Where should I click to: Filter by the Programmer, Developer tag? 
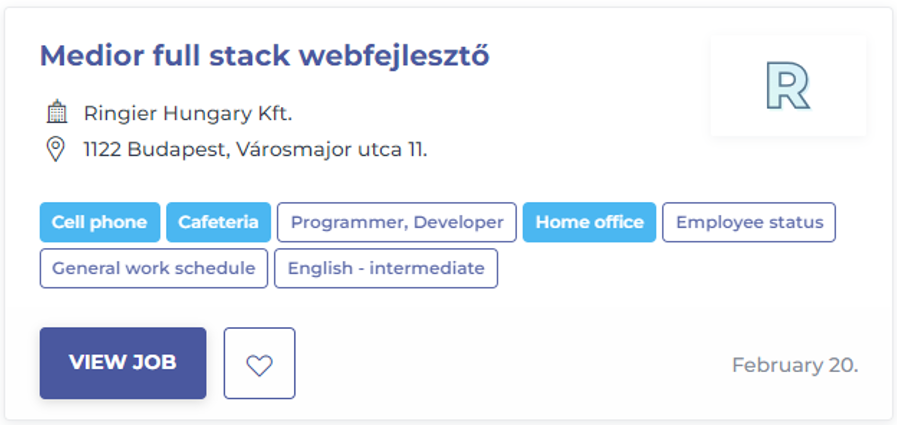(397, 222)
